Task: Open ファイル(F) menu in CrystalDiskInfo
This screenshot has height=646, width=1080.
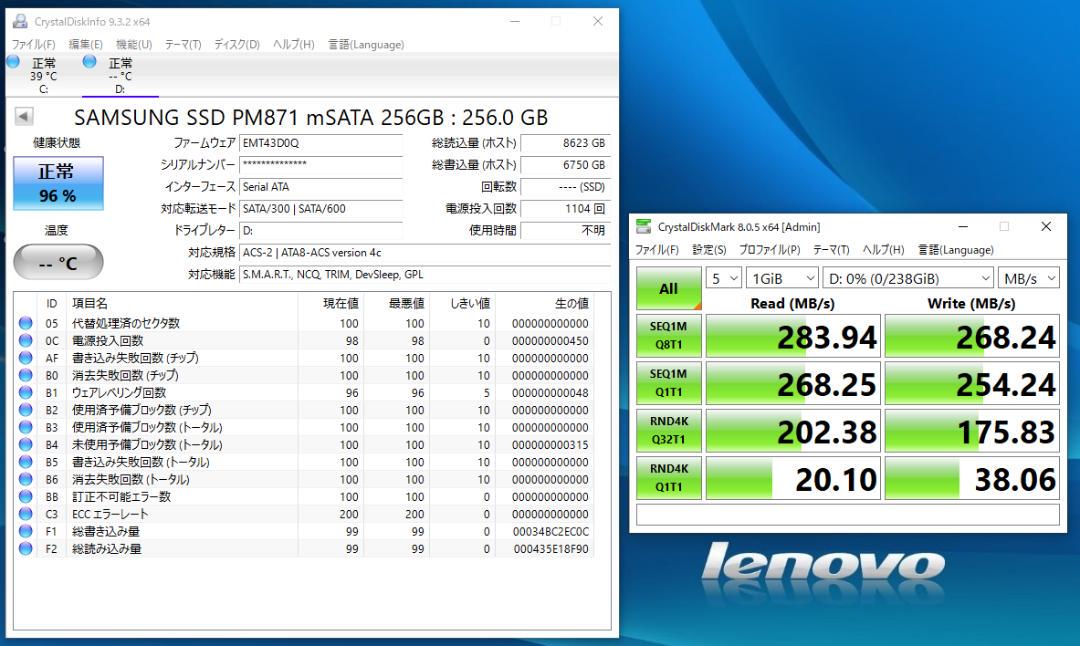Action: (33, 45)
